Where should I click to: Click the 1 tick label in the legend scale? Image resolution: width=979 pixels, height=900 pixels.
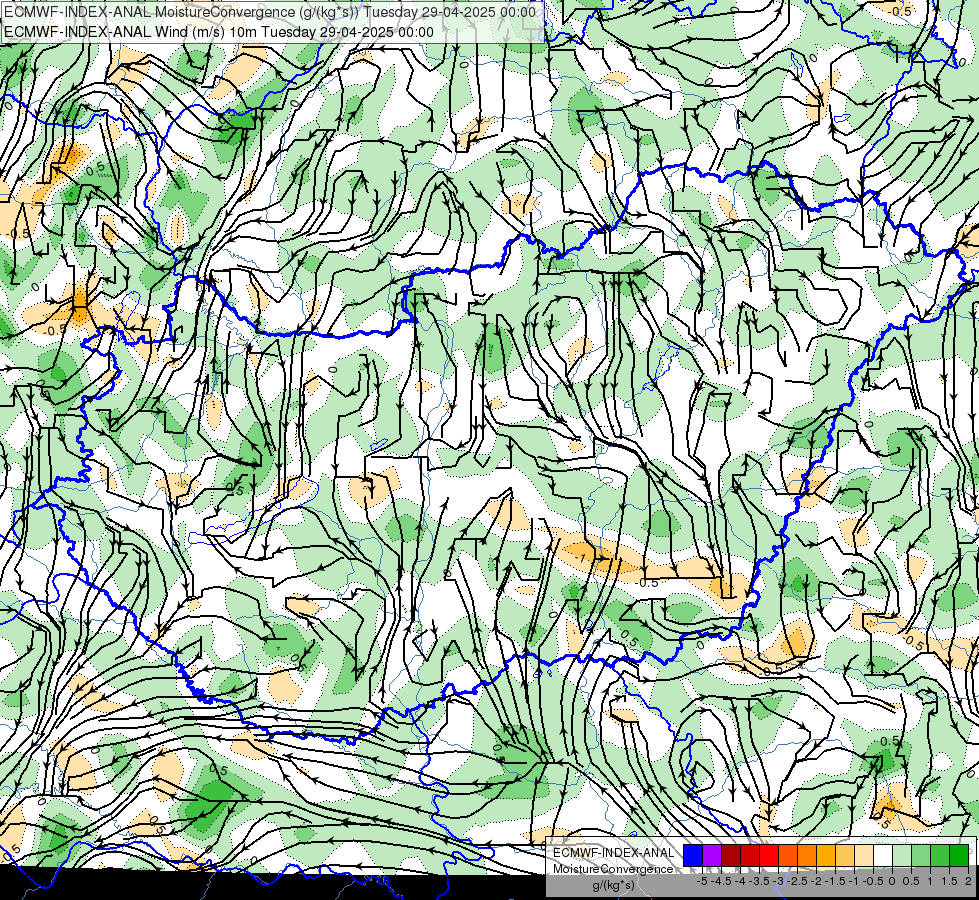[930, 881]
